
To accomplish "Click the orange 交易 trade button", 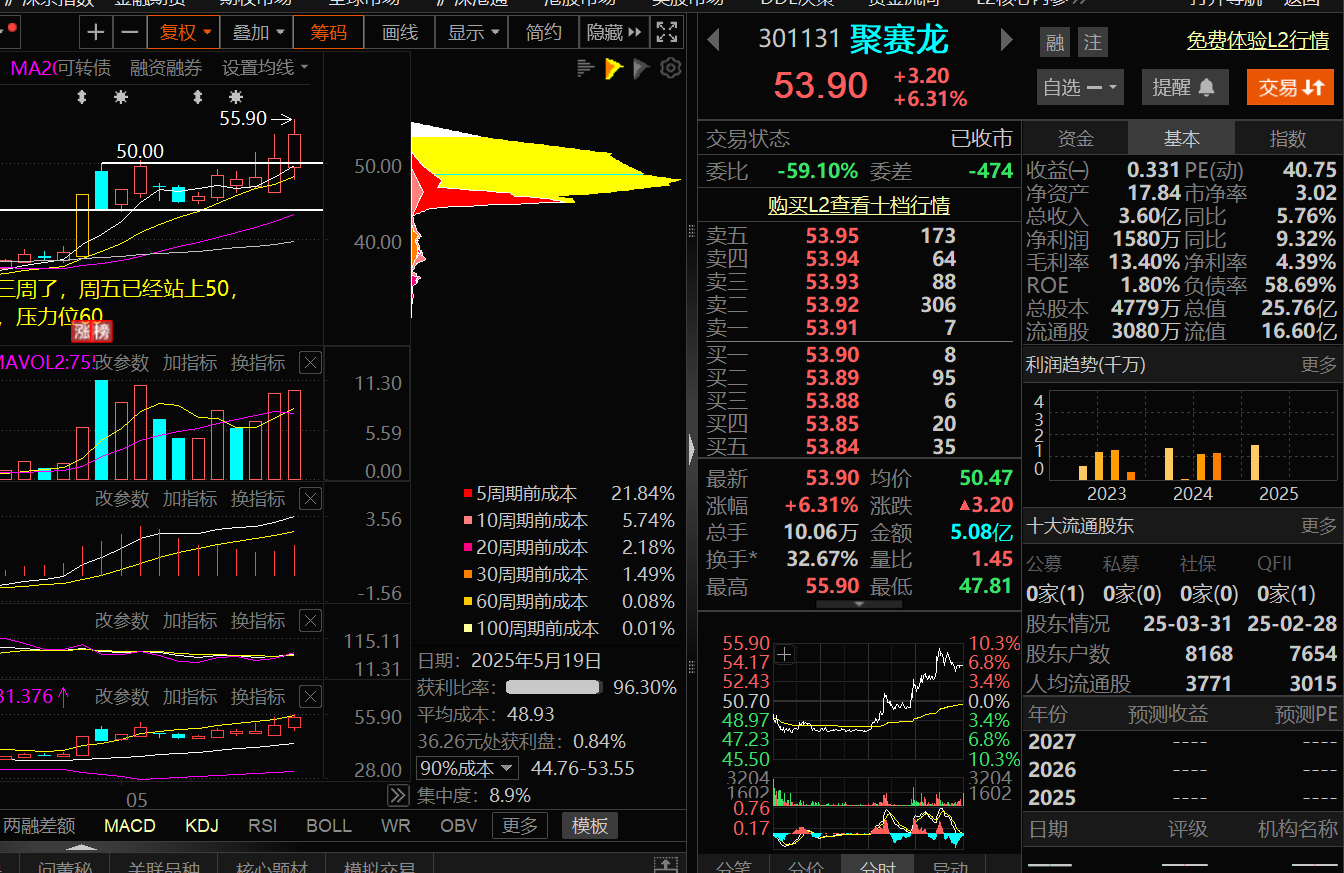I will (1290, 87).
